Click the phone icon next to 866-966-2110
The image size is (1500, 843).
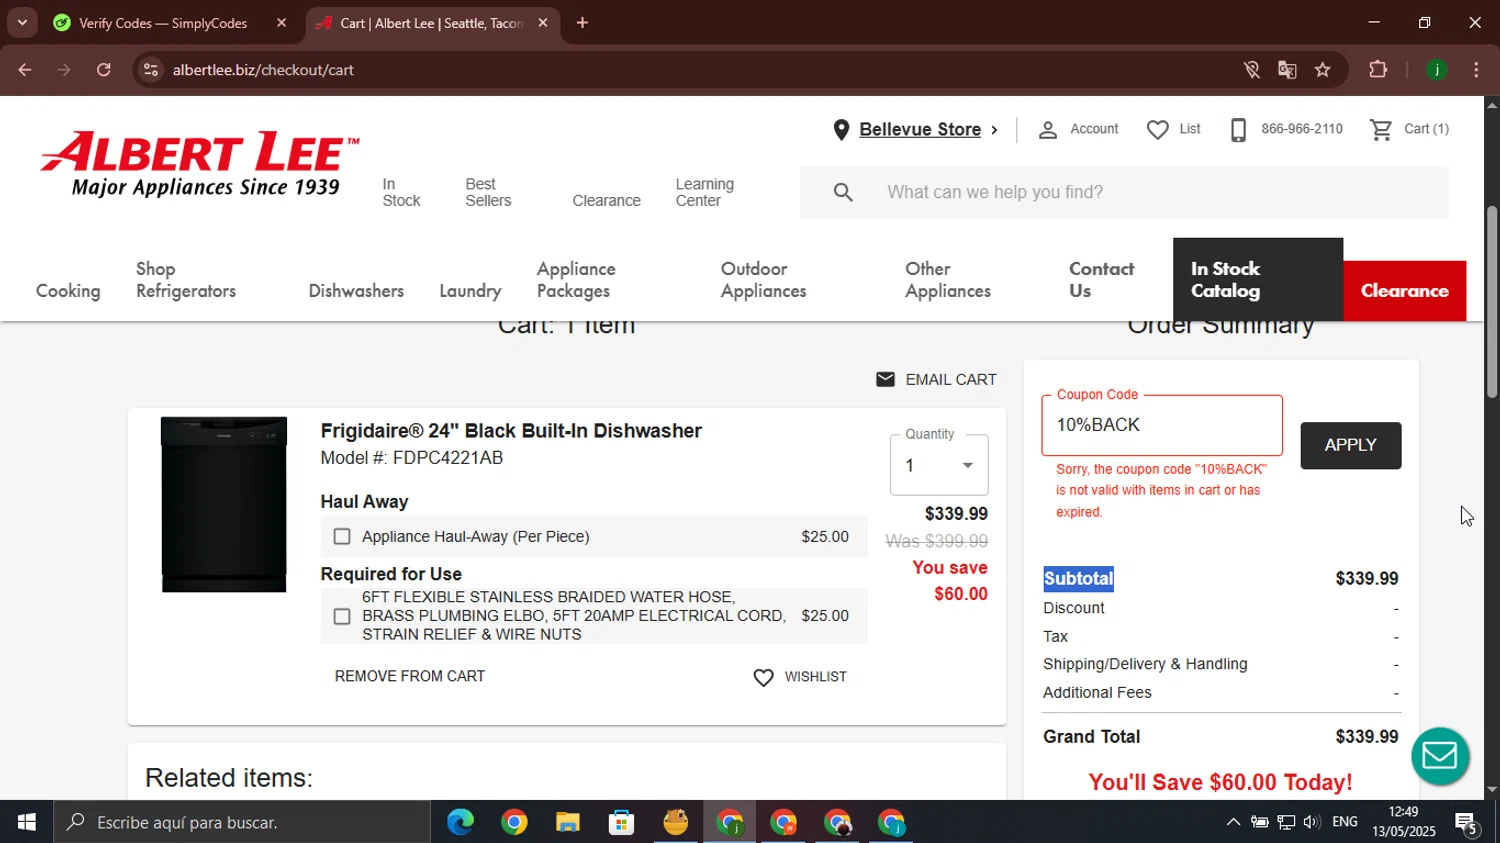[1238, 130]
